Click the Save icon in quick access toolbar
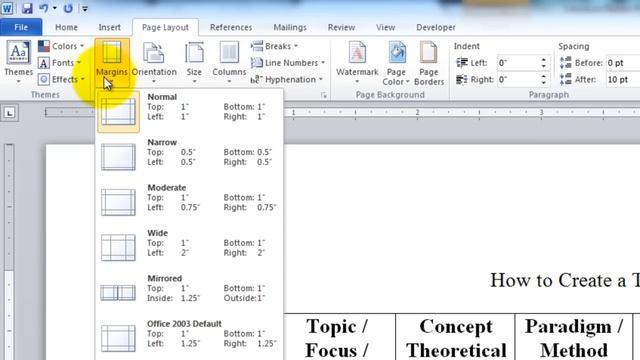The width and height of the screenshot is (640, 360). (x=27, y=8)
